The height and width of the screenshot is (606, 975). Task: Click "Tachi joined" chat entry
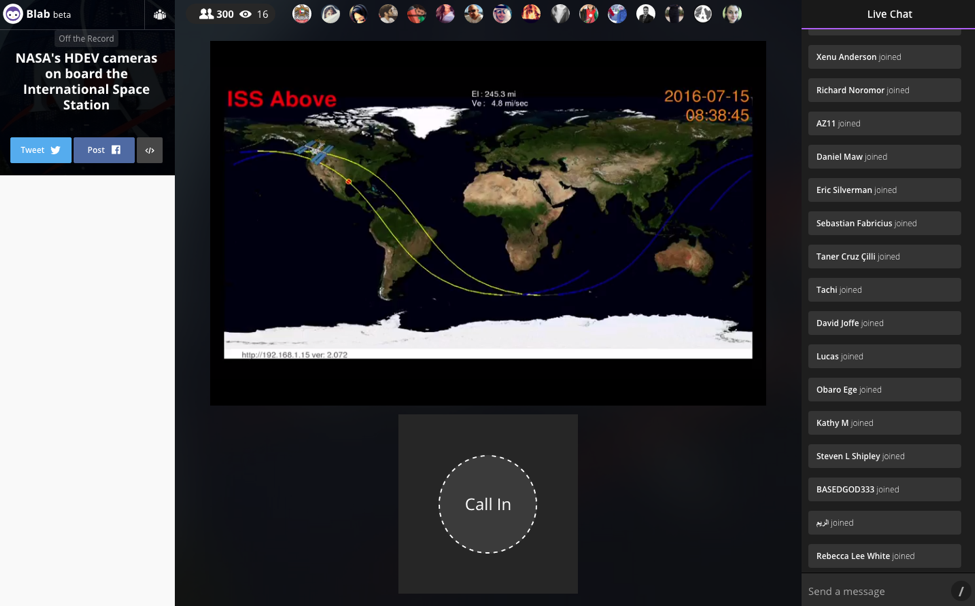(884, 290)
